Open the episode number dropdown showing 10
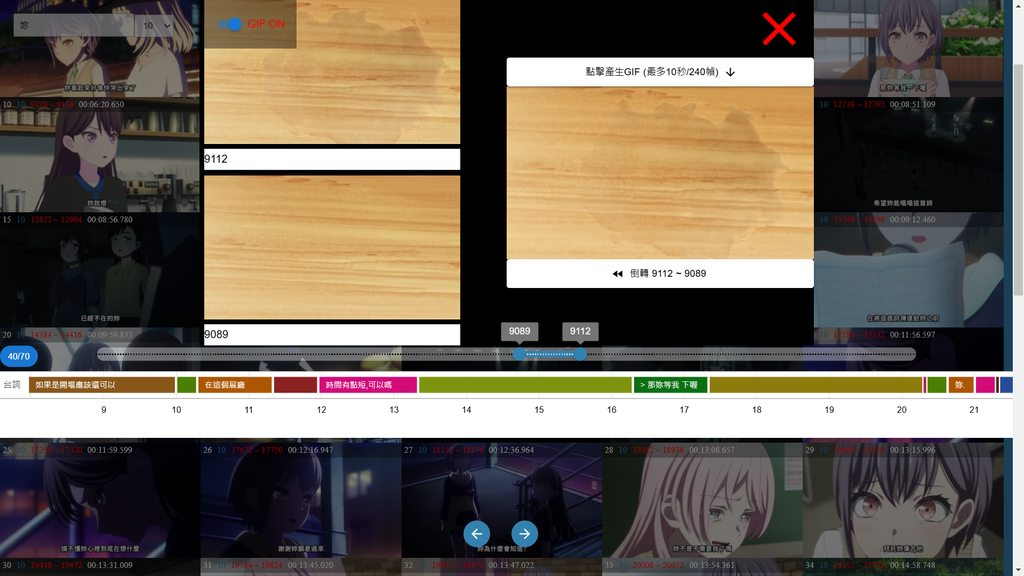Viewport: 1024px width, 576px height. click(153, 25)
